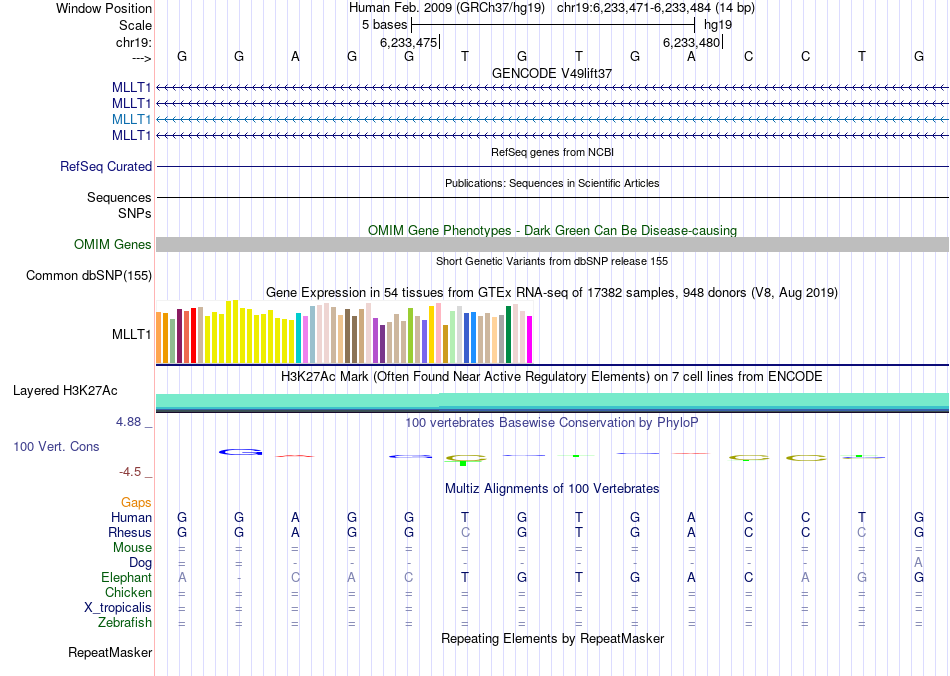Click the light-blue highlighted MLLT1 transcript line
Viewport: 950px width, 676px height.
pyautogui.click(x=552, y=119)
